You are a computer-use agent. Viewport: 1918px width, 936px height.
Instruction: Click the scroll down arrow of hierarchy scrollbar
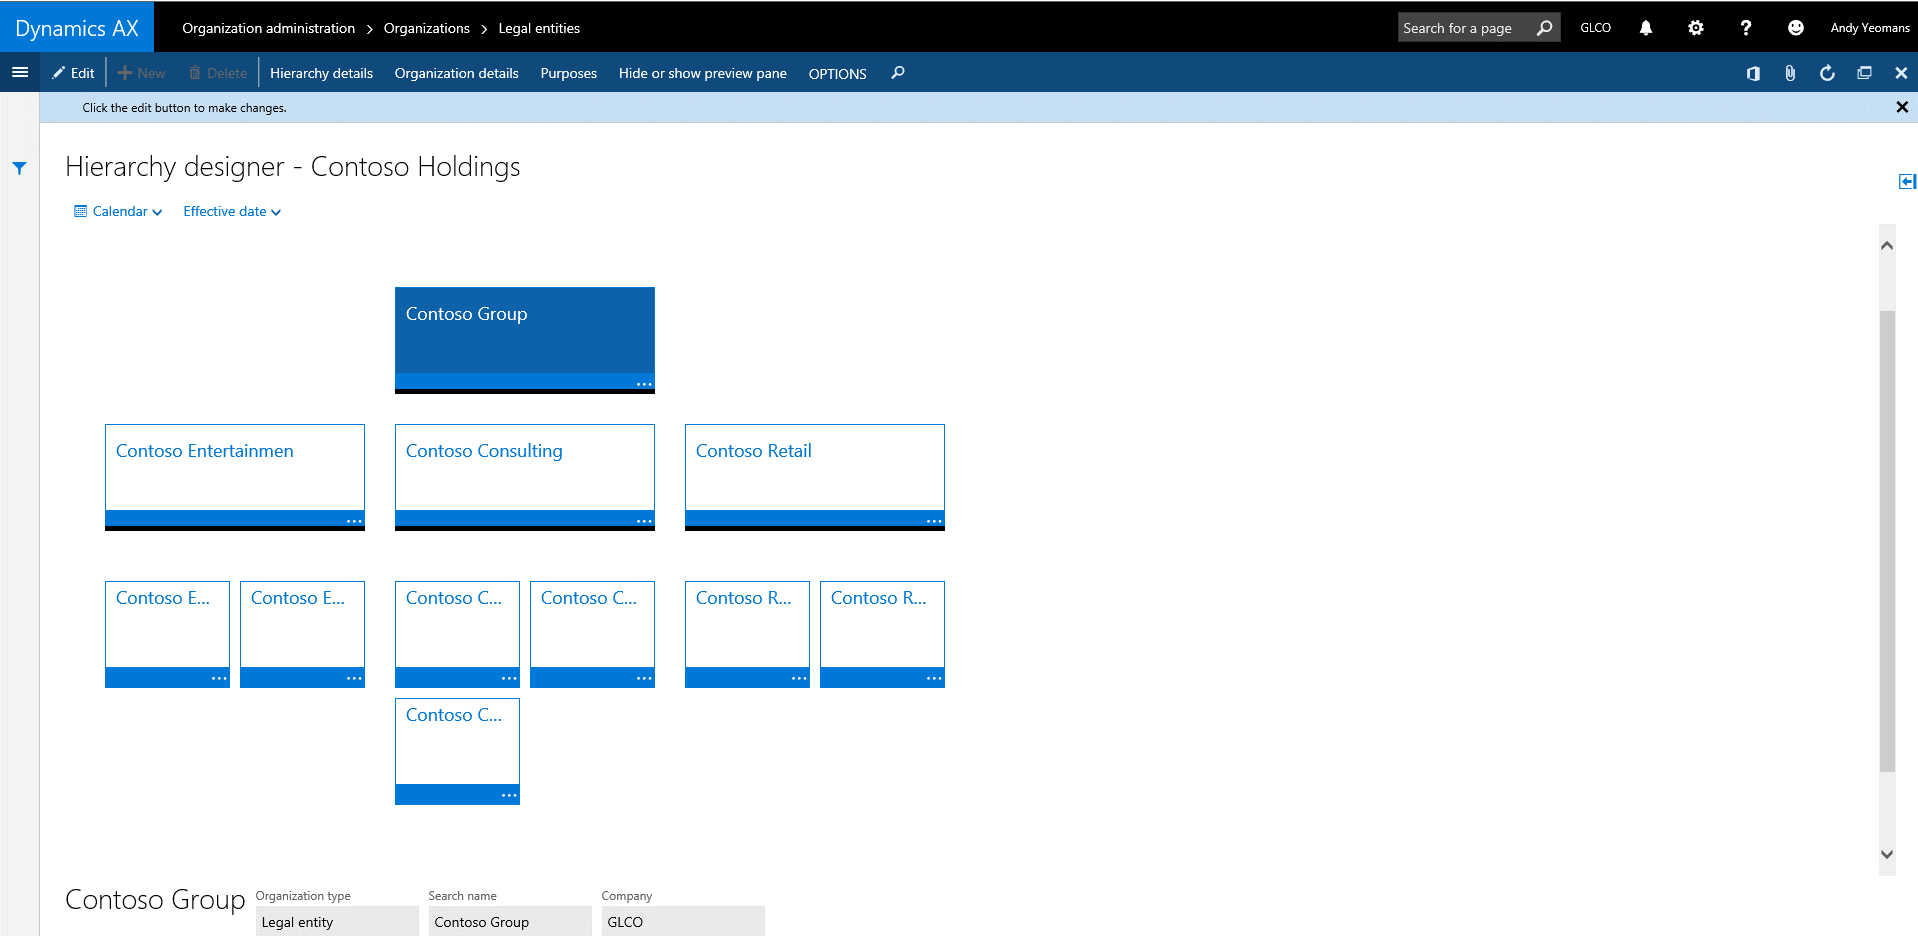tap(1887, 854)
